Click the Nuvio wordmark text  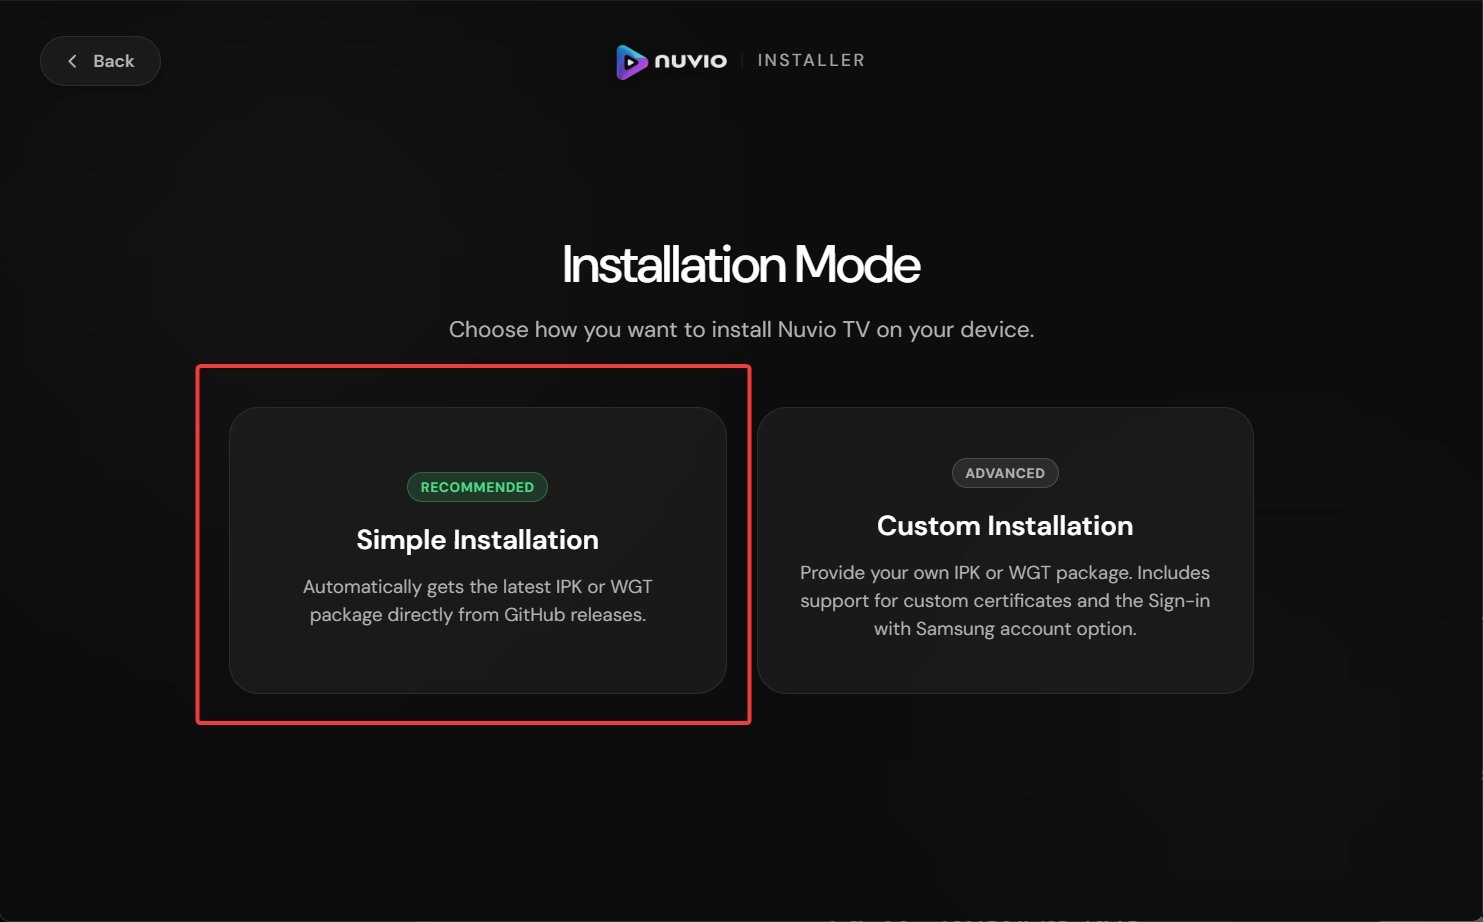pyautogui.click(x=691, y=61)
